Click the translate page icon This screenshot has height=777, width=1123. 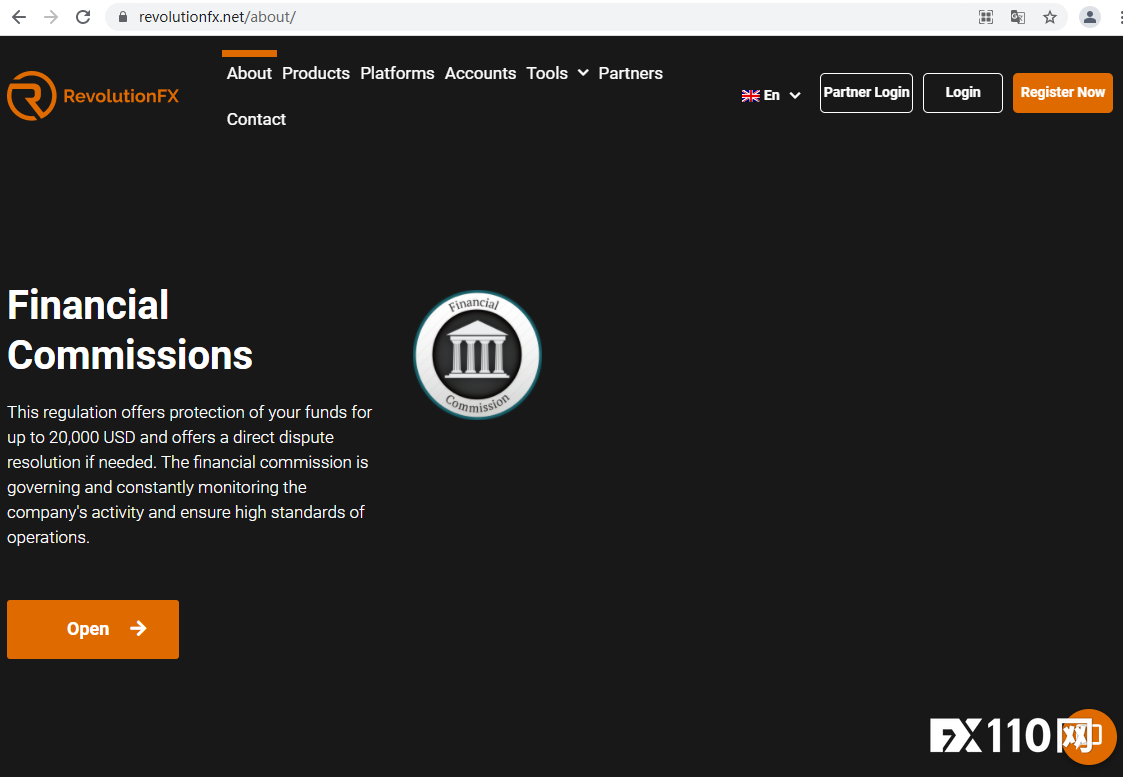coord(1017,17)
